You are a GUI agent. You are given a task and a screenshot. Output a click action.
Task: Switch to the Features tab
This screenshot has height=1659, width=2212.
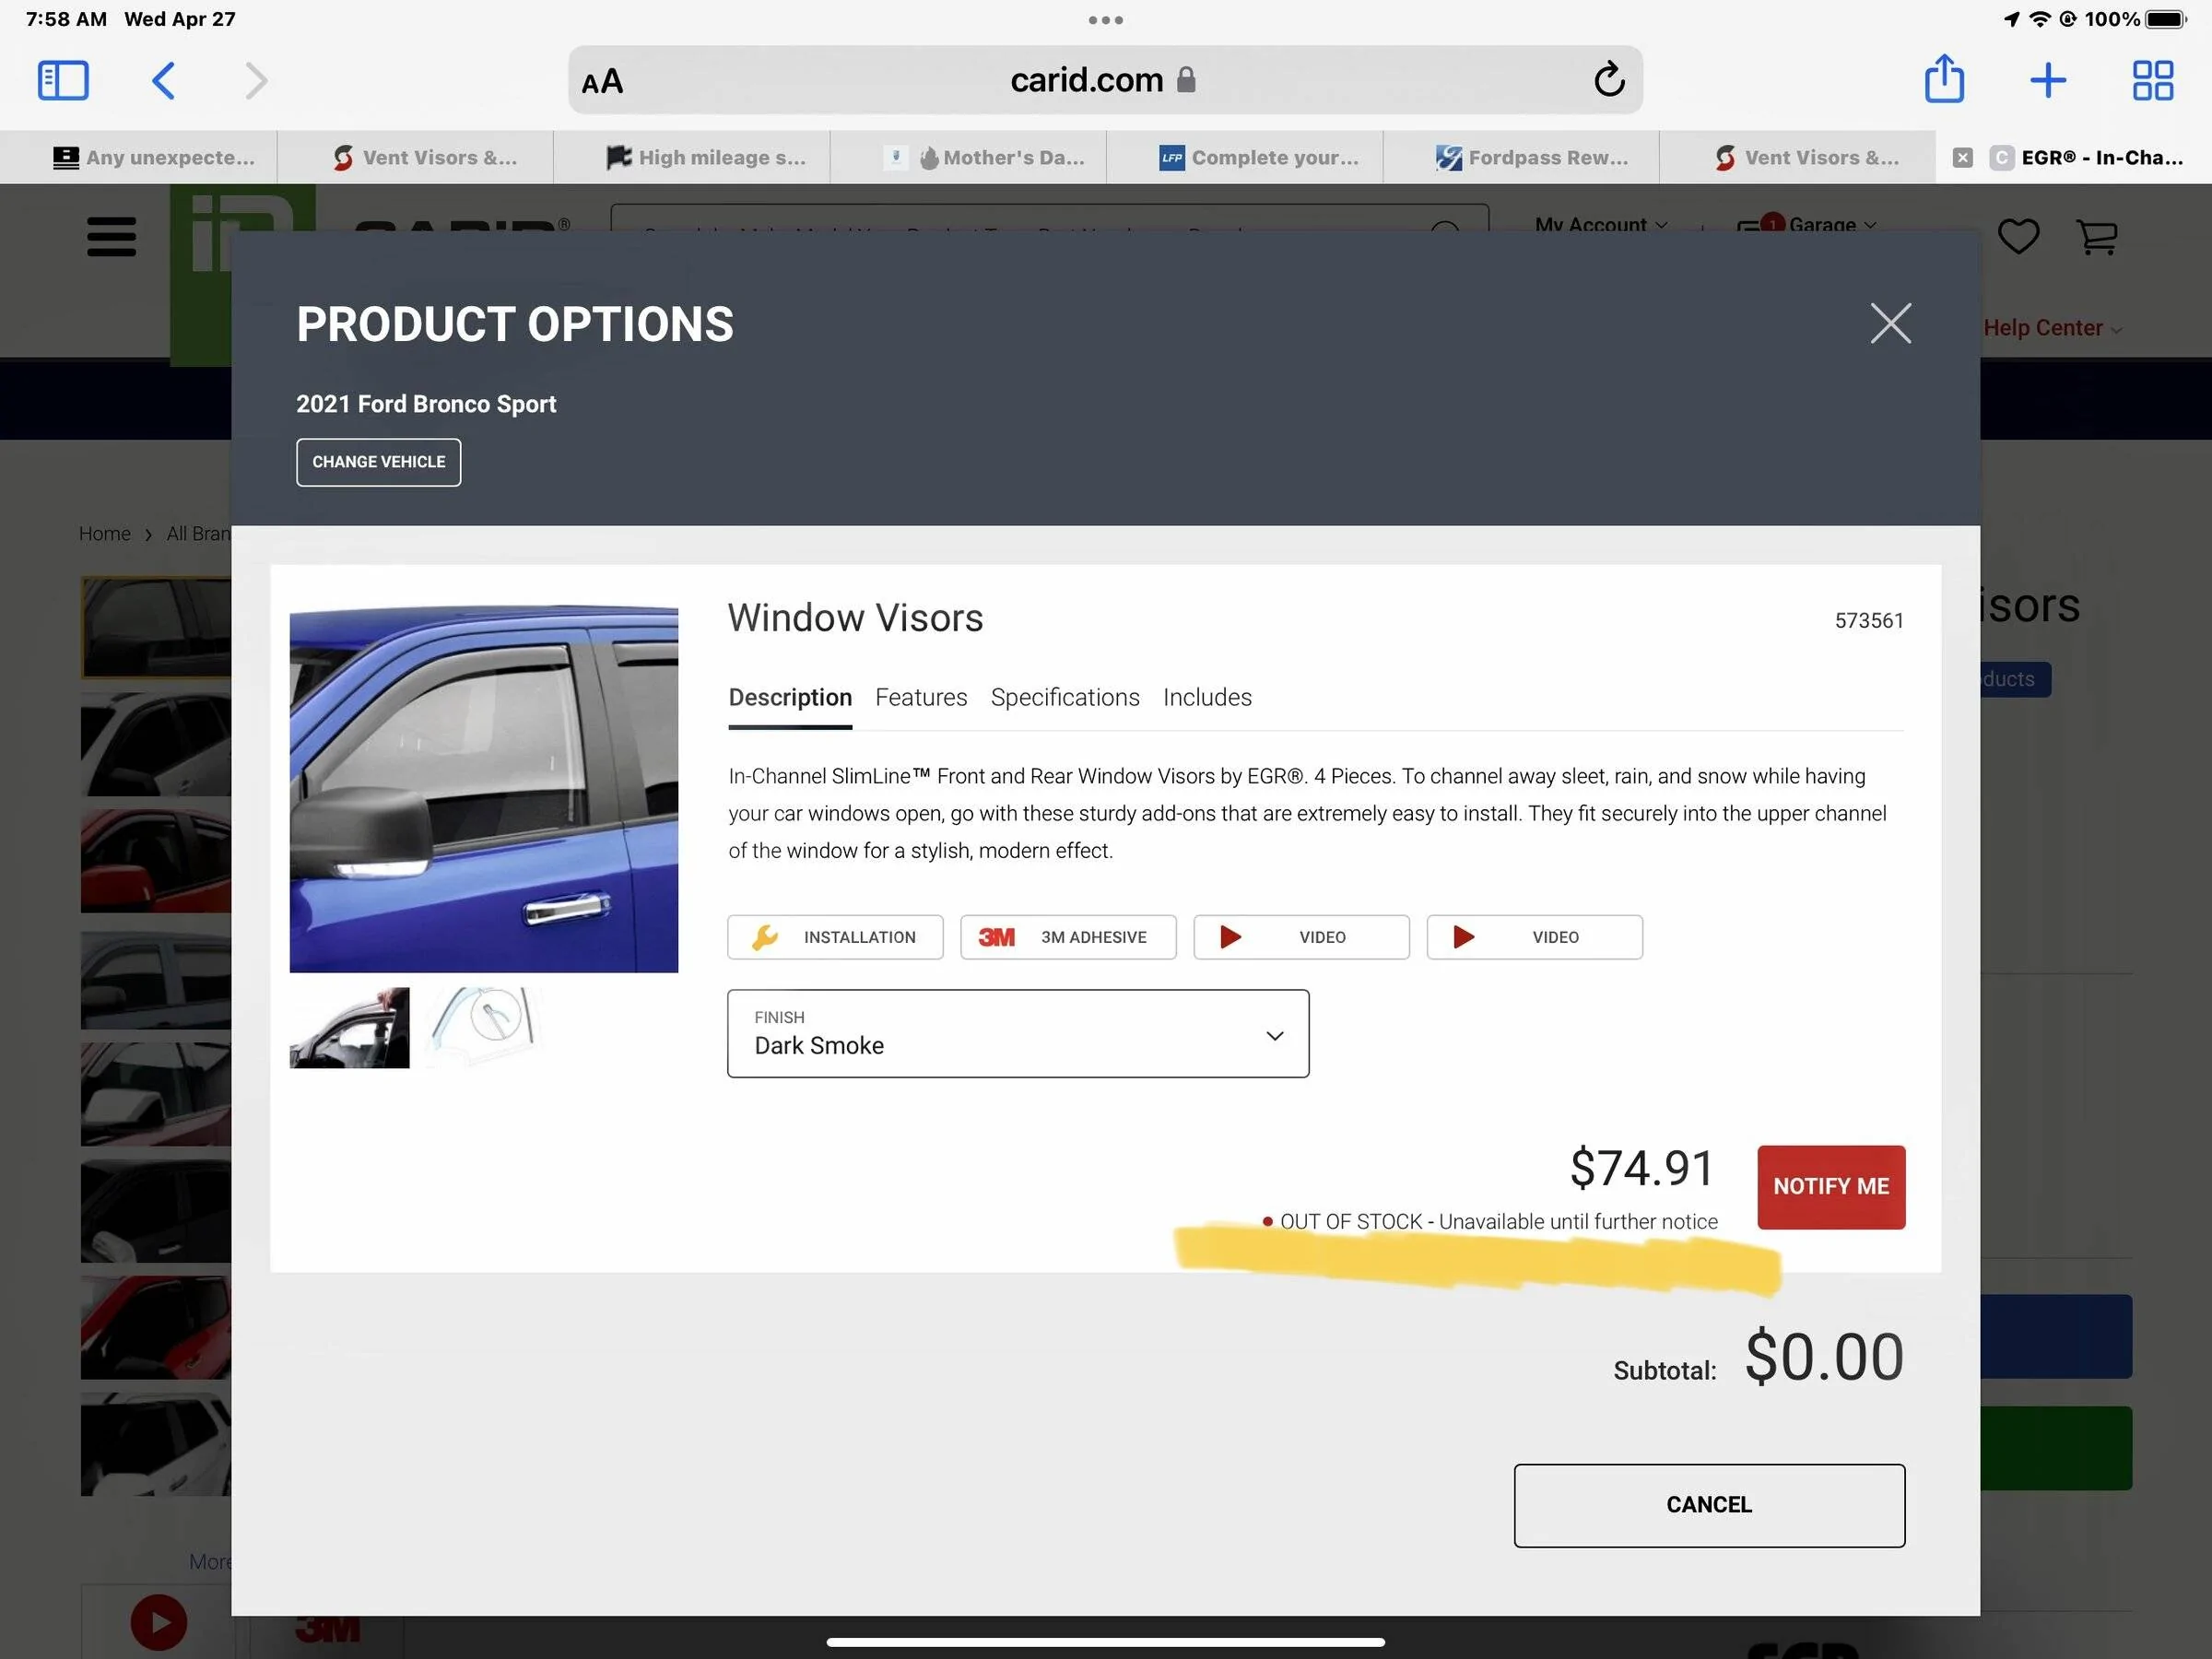pos(920,697)
